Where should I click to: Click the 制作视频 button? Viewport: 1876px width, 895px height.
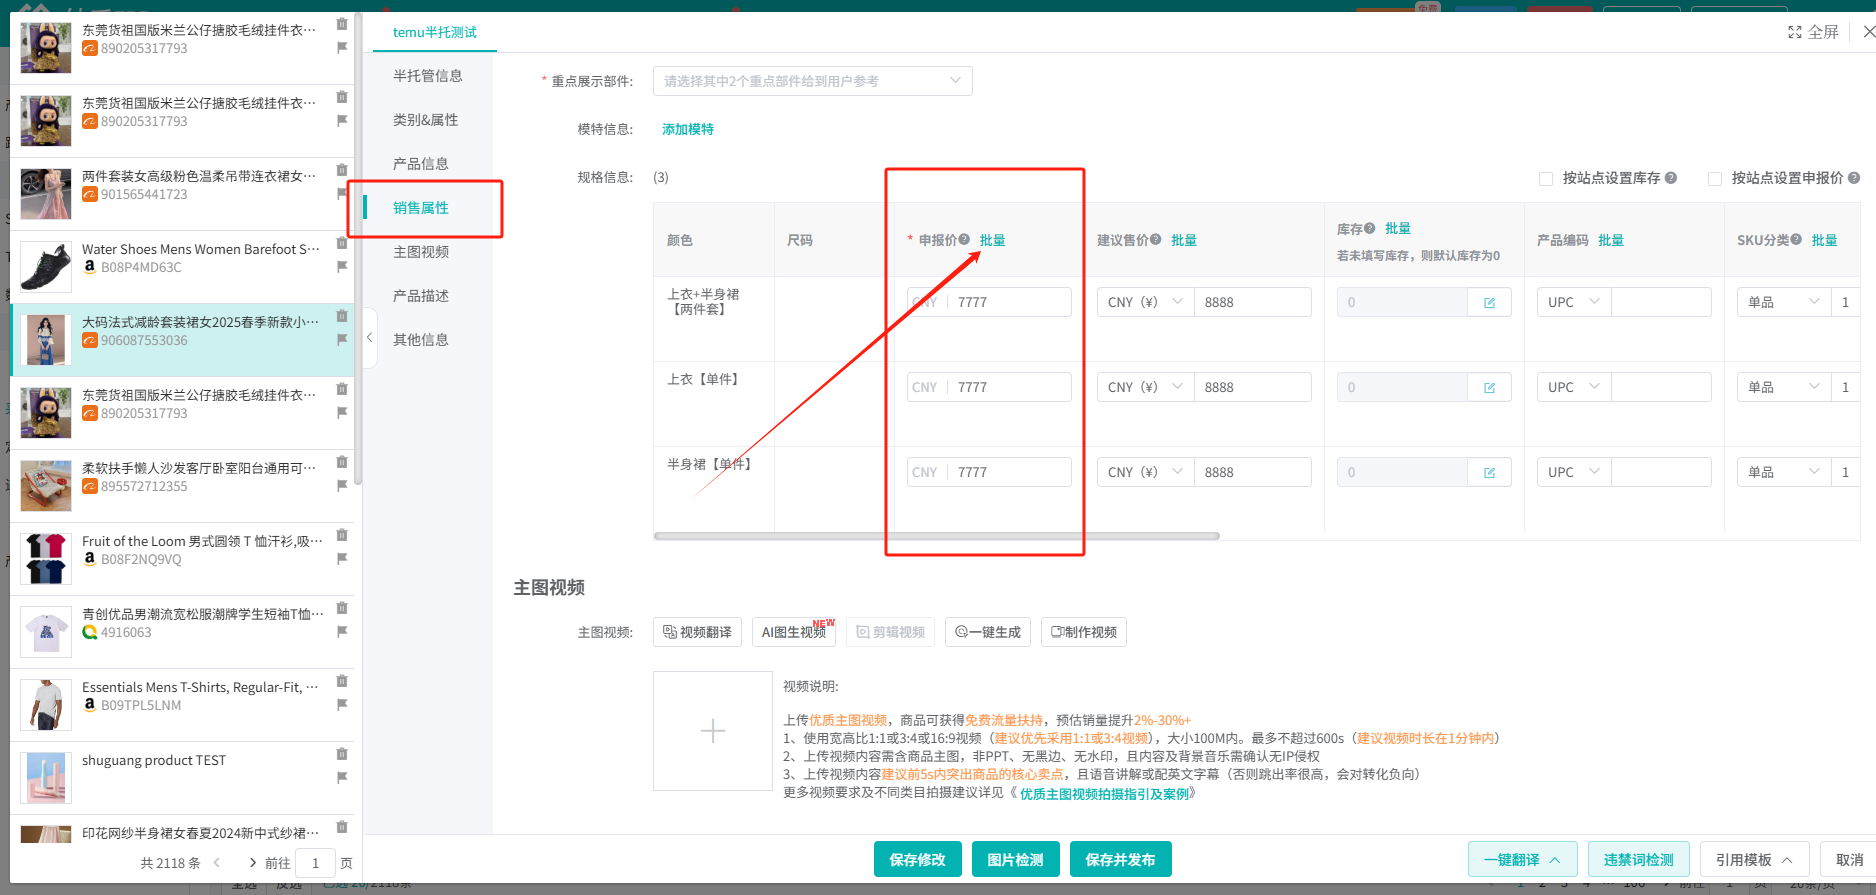[1084, 632]
